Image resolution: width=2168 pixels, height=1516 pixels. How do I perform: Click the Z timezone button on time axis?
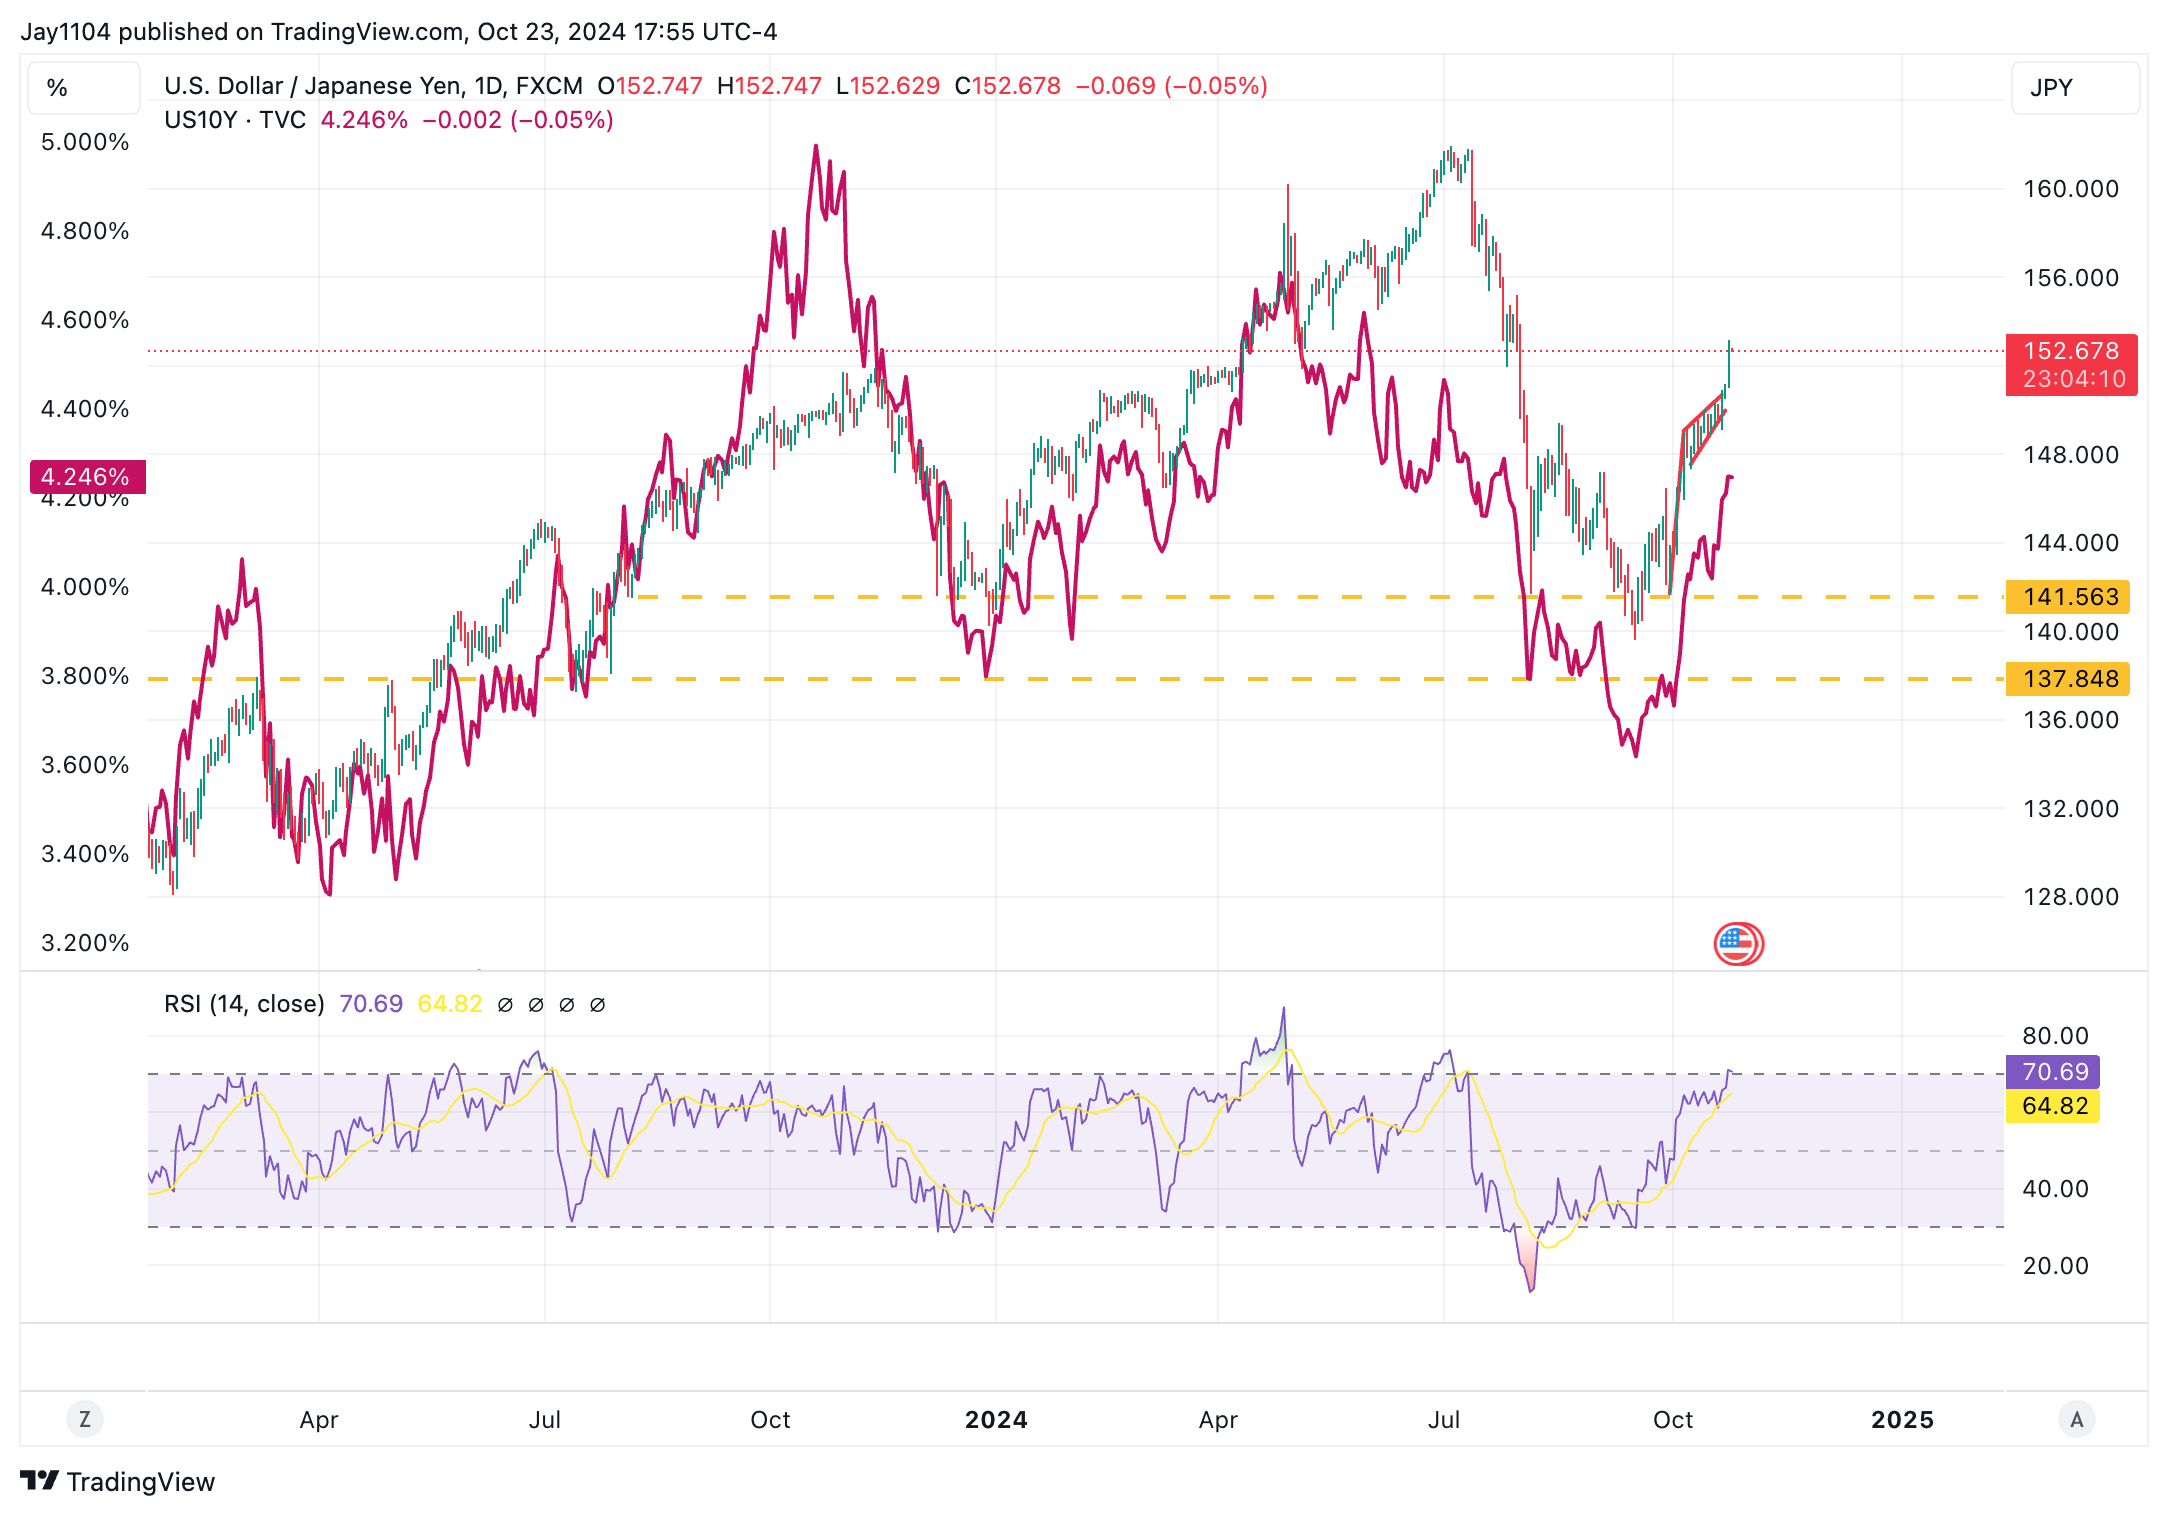85,1419
